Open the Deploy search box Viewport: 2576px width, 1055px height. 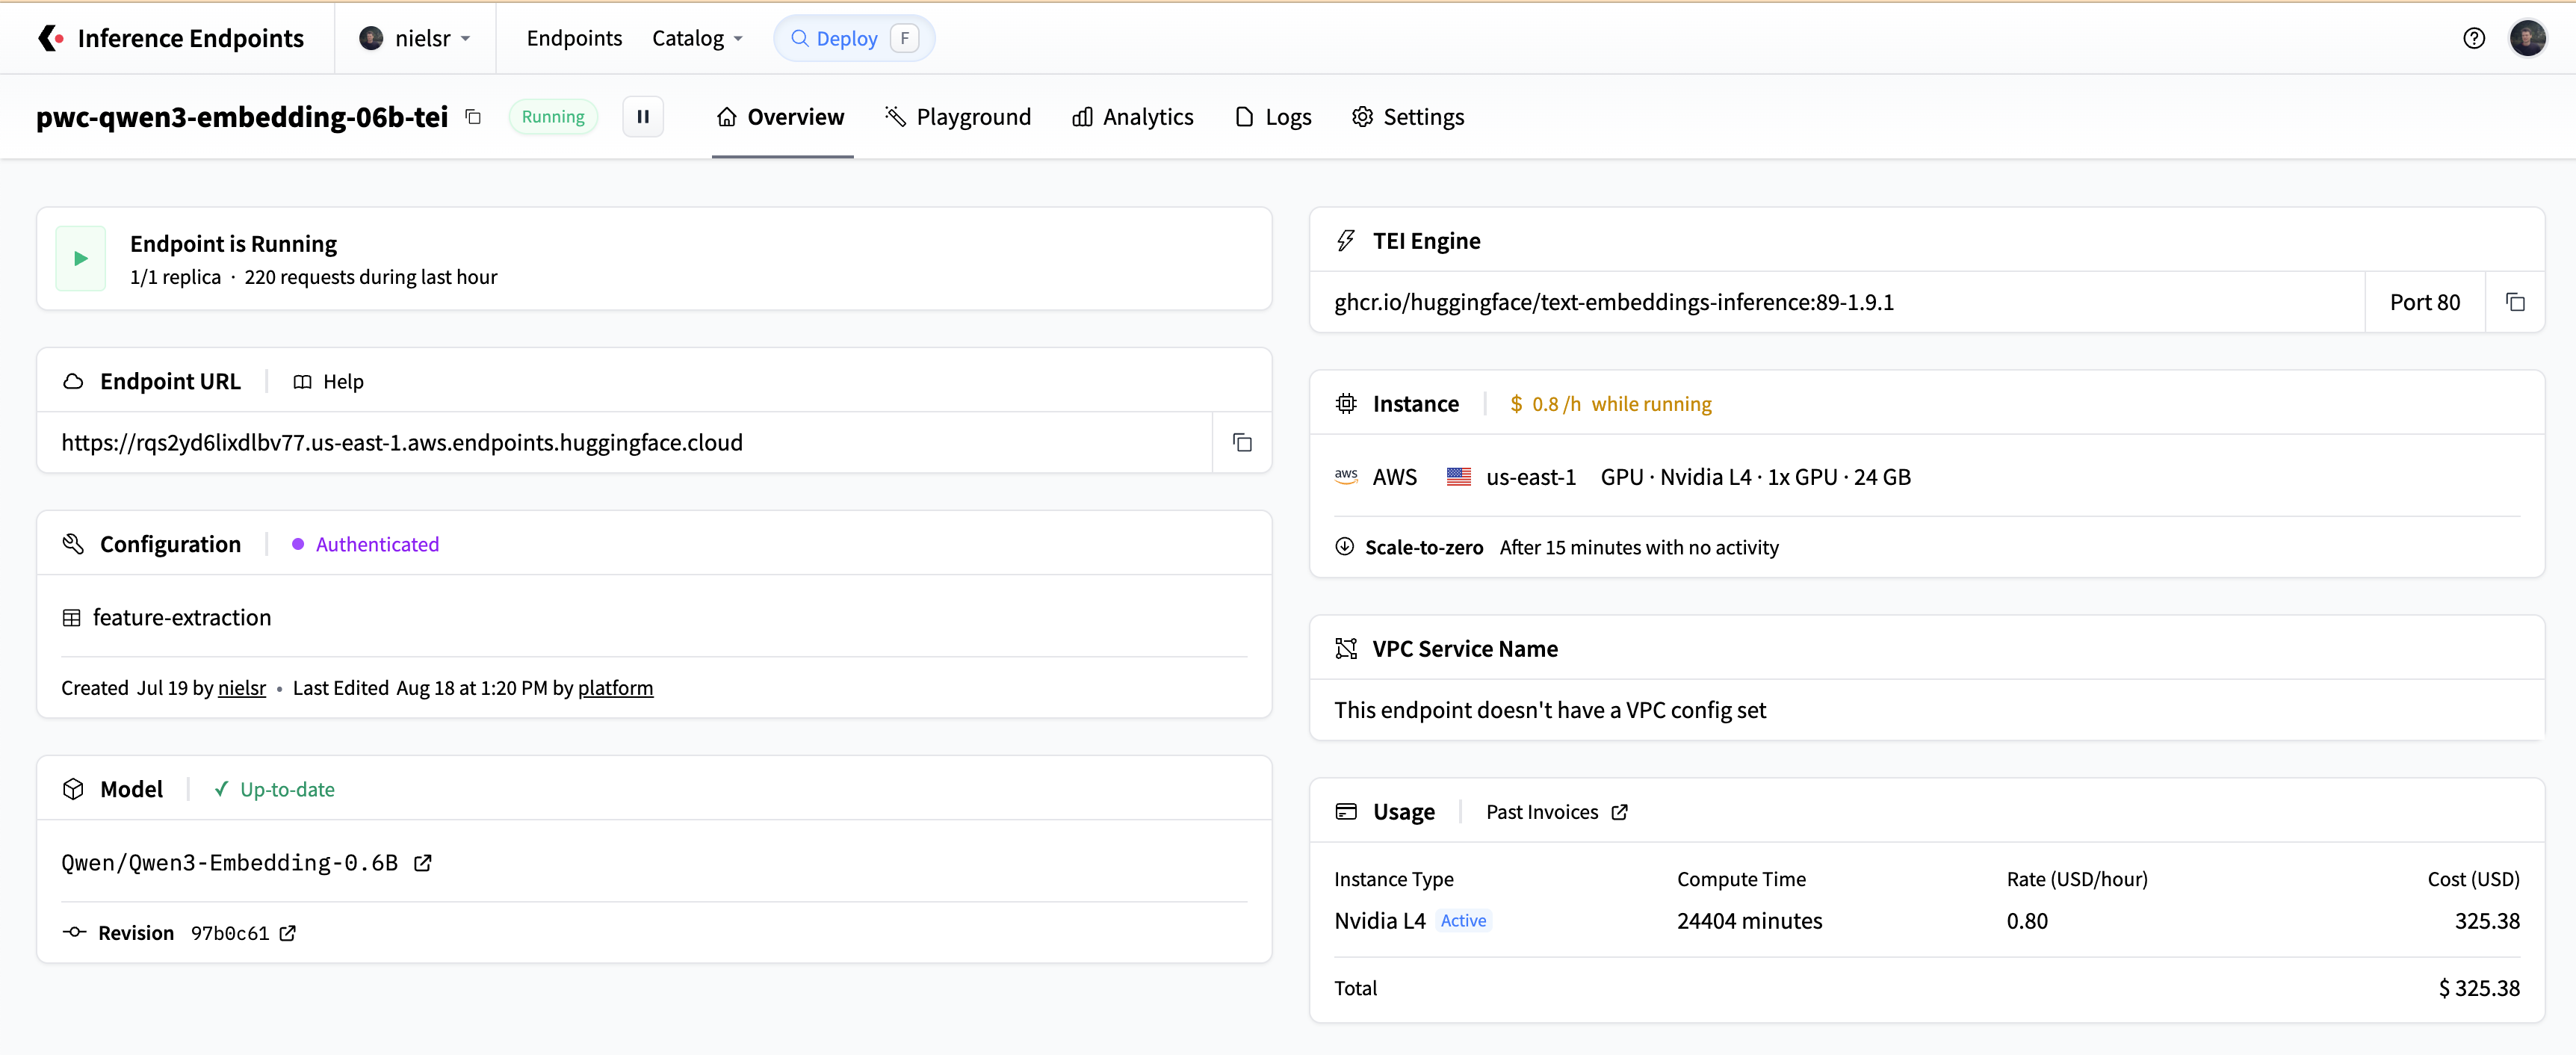coord(854,38)
